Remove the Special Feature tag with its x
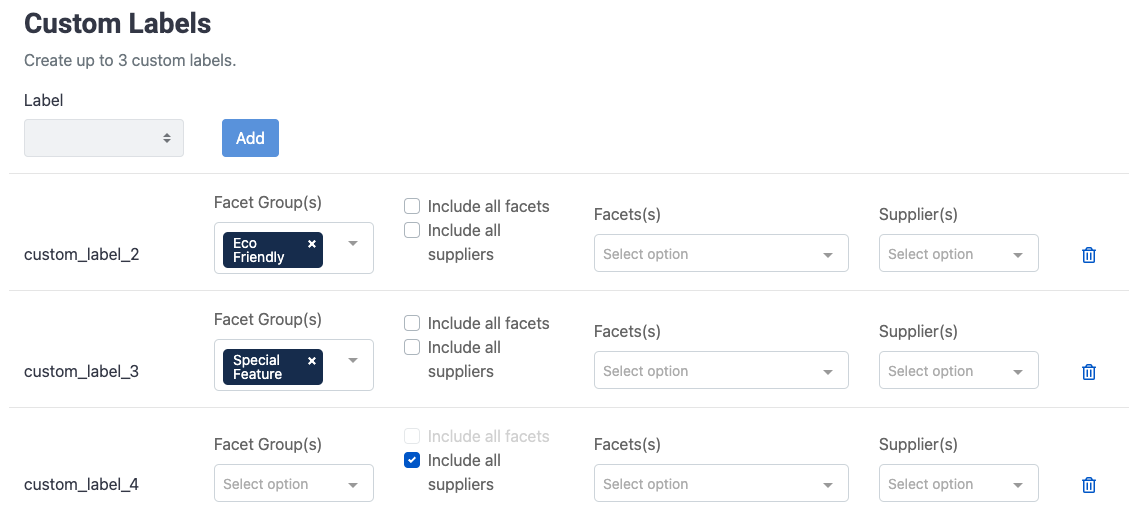The image size is (1129, 530). [x=312, y=361]
